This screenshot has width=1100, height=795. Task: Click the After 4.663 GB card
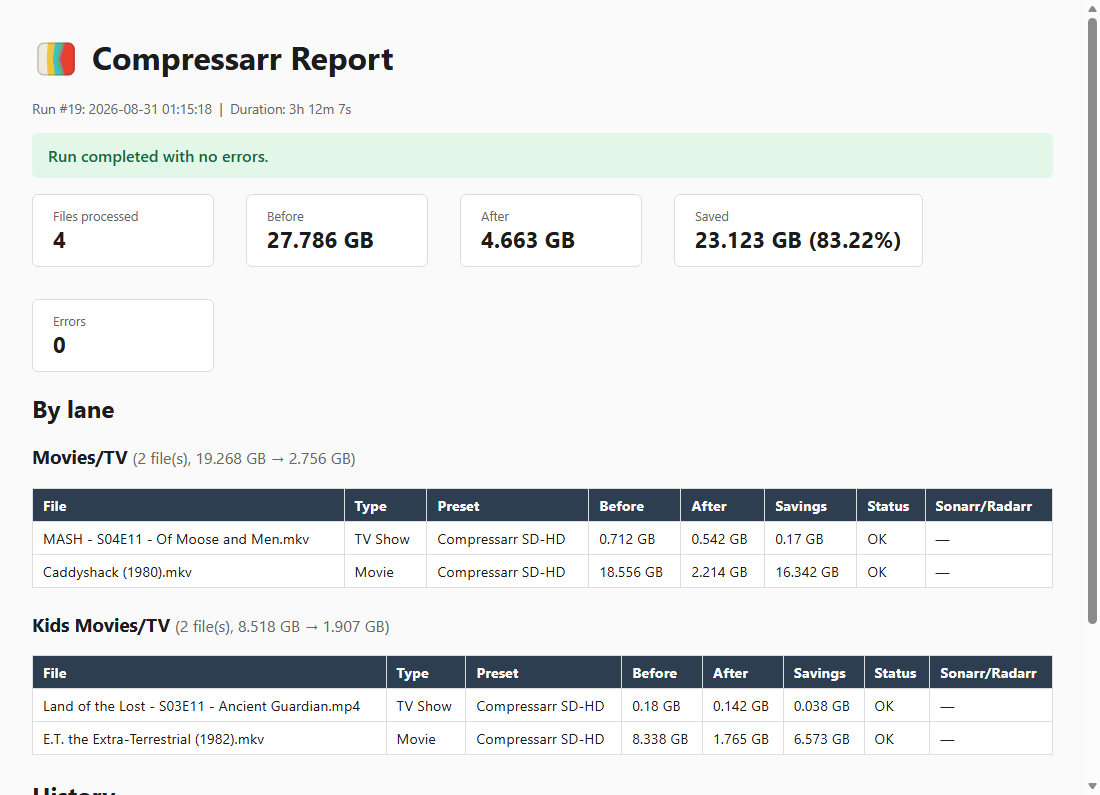tap(551, 230)
